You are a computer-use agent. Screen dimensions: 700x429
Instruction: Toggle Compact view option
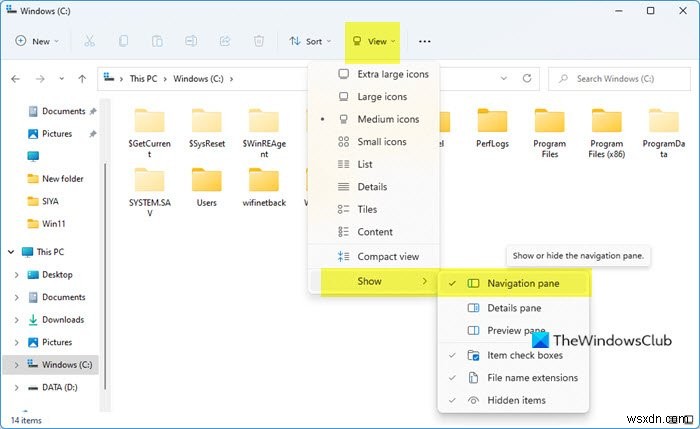[x=374, y=257]
